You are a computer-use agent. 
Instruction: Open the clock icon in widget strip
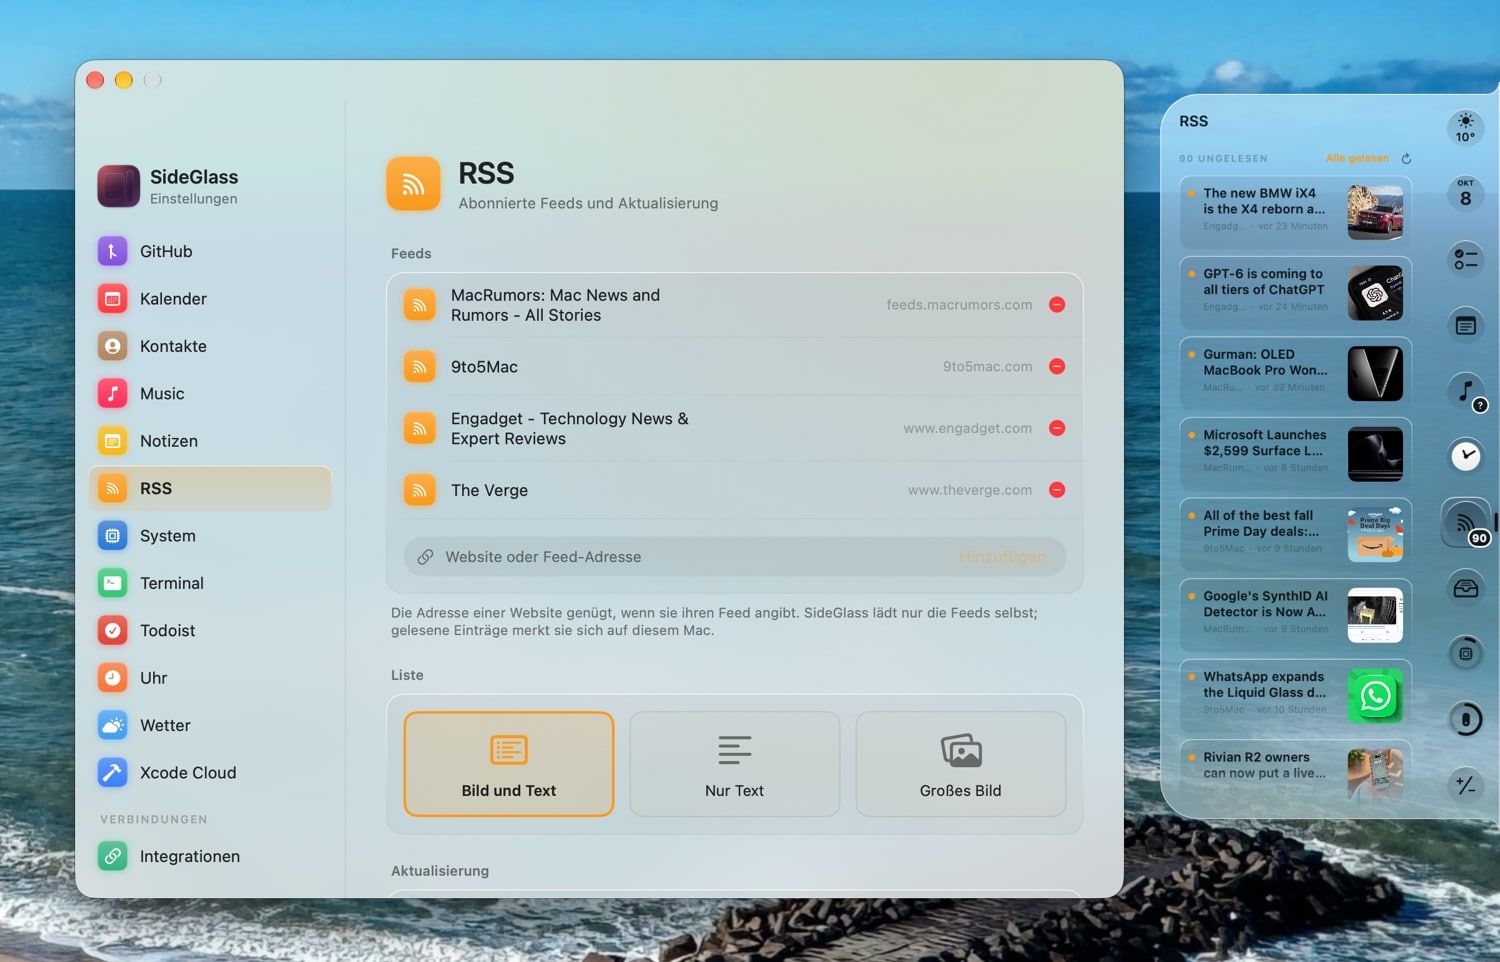pyautogui.click(x=1466, y=456)
